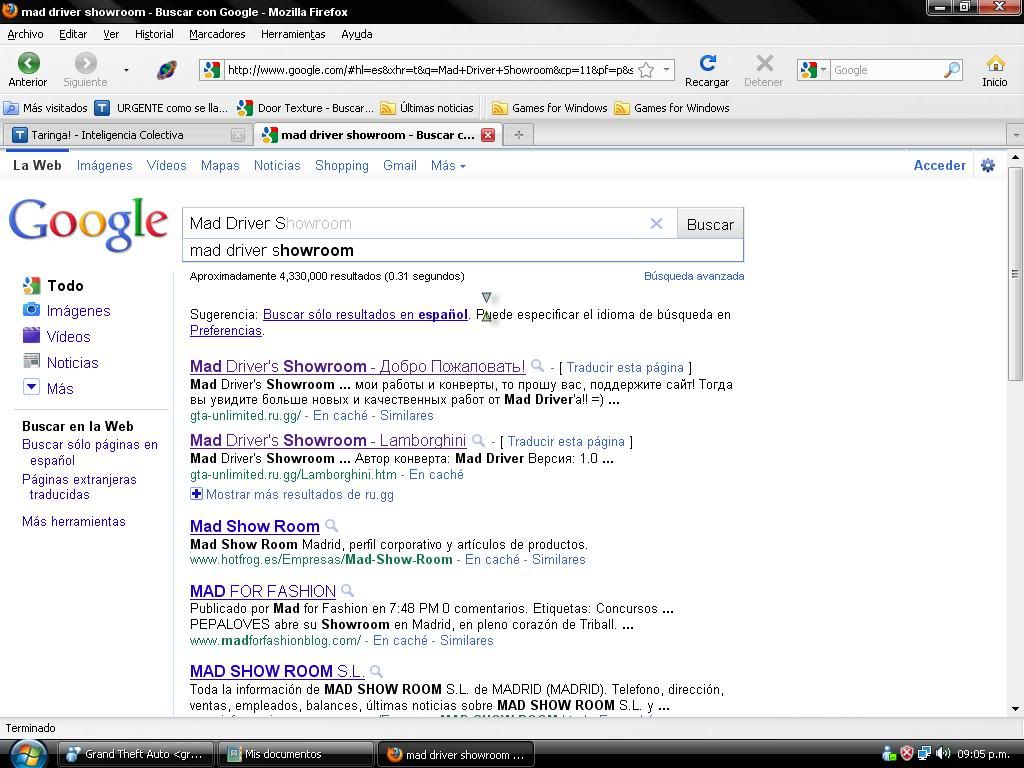Open the Editar menu
The height and width of the screenshot is (768, 1024).
[x=73, y=34]
